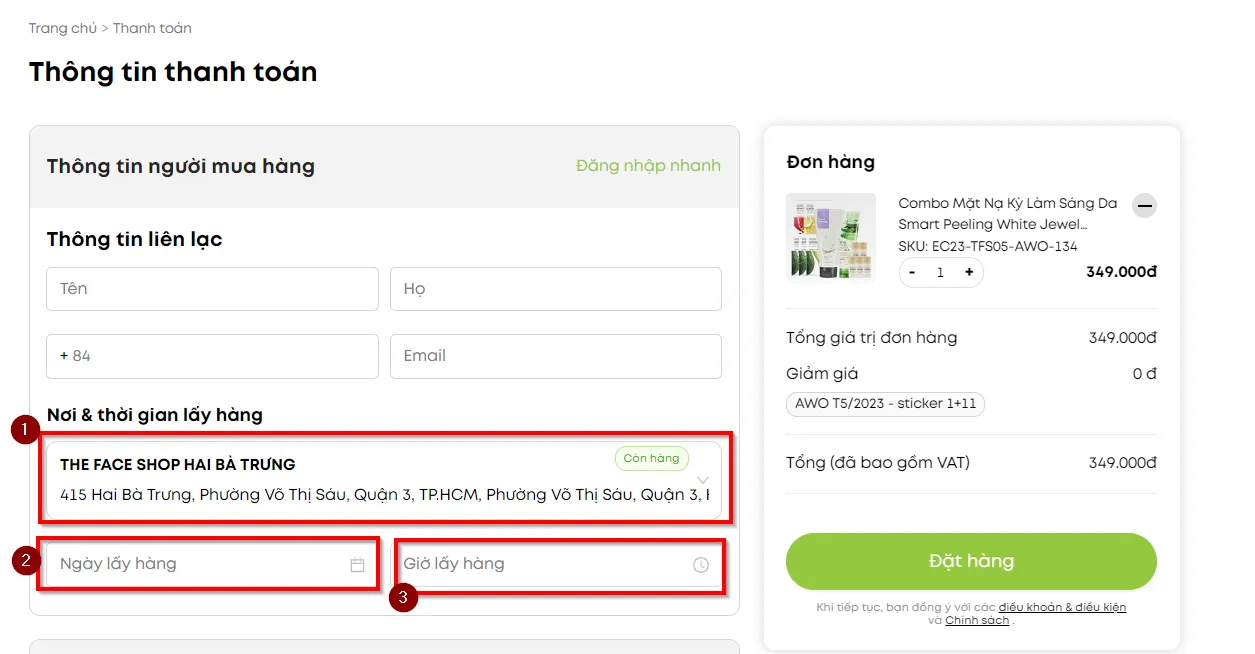Open điều khoản & điều kiện link
Screen dimensions: 1255x654
click(1062, 607)
